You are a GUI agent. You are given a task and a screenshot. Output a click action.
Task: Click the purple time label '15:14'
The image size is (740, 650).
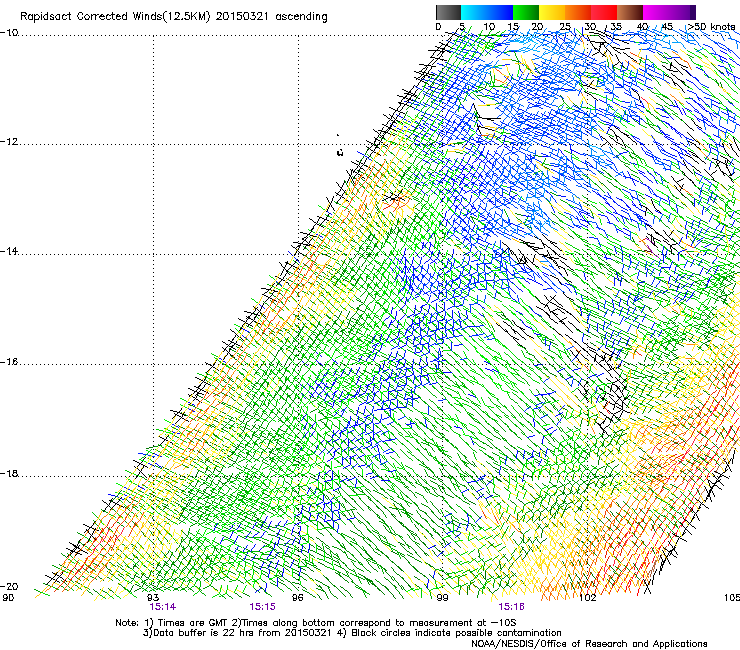point(162,607)
